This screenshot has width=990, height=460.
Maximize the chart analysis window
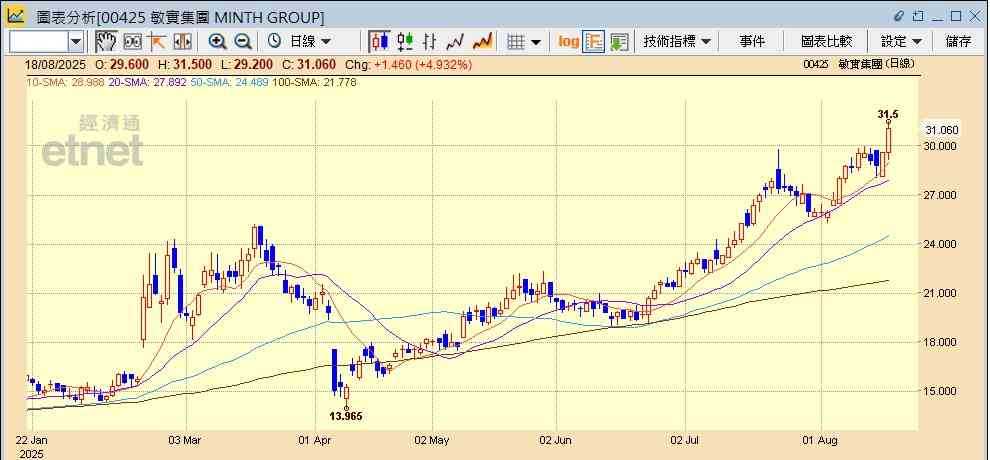pyautogui.click(x=956, y=16)
